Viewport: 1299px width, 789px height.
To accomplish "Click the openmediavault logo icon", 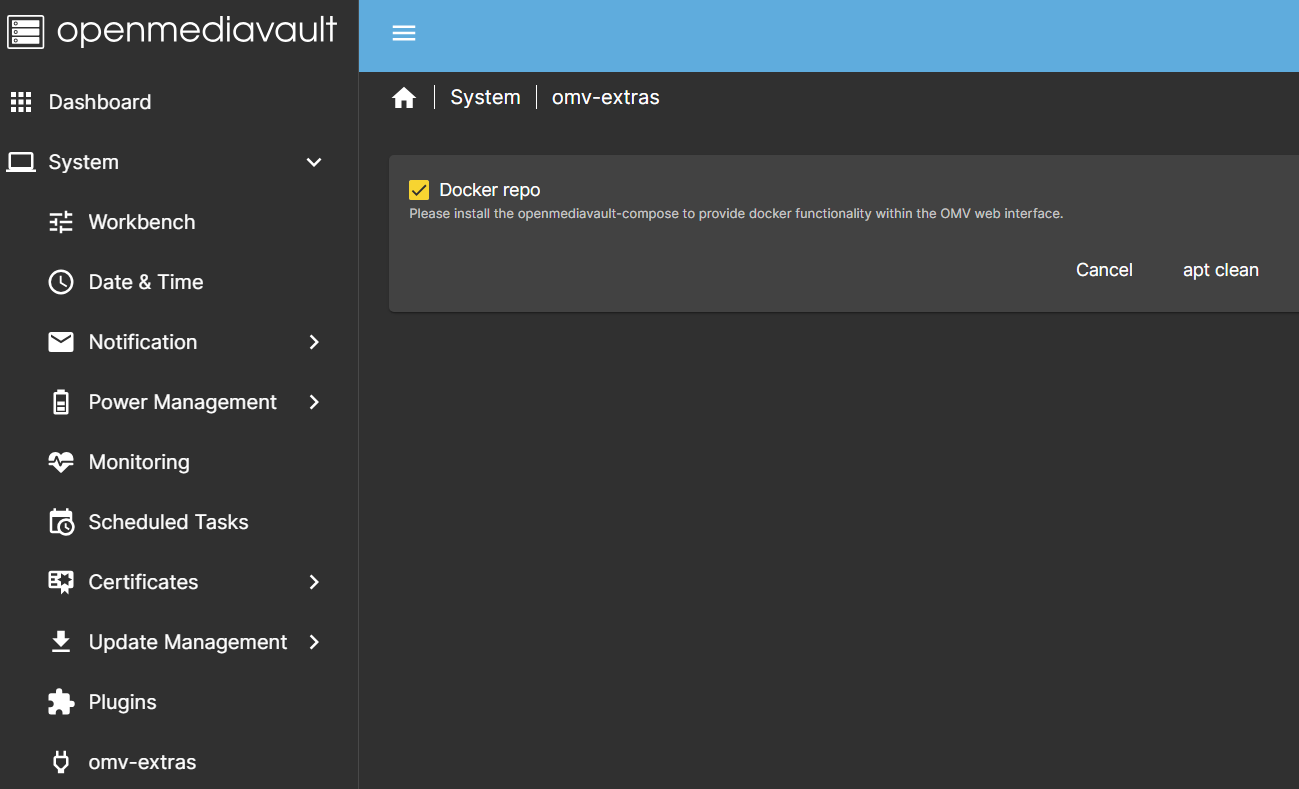I will click(25, 32).
